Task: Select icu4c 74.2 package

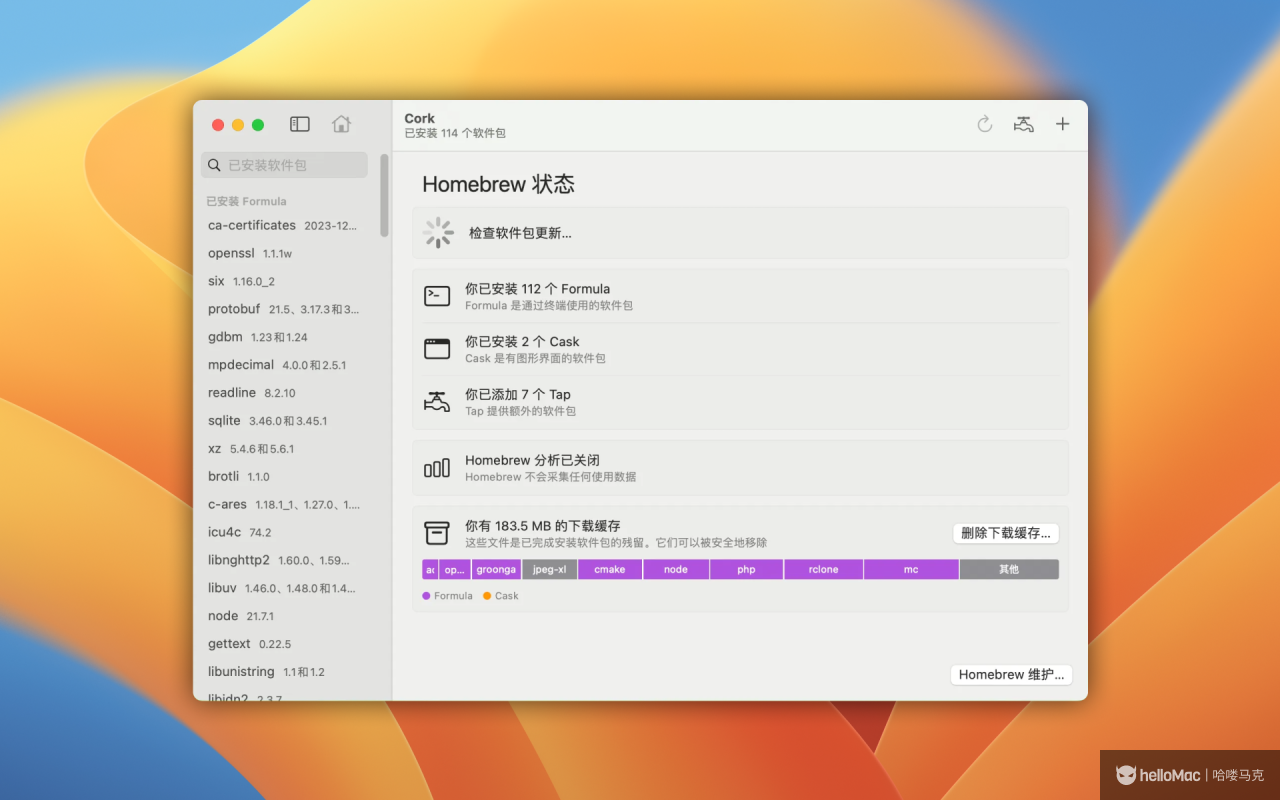Action: click(x=284, y=532)
